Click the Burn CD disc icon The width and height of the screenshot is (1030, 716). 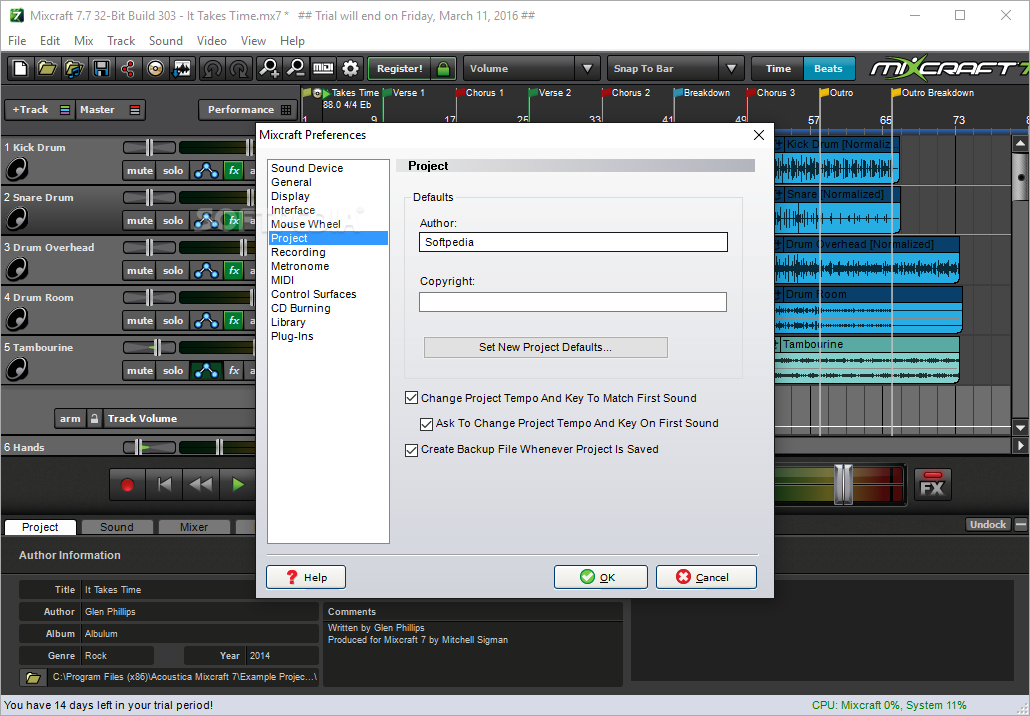coord(155,68)
